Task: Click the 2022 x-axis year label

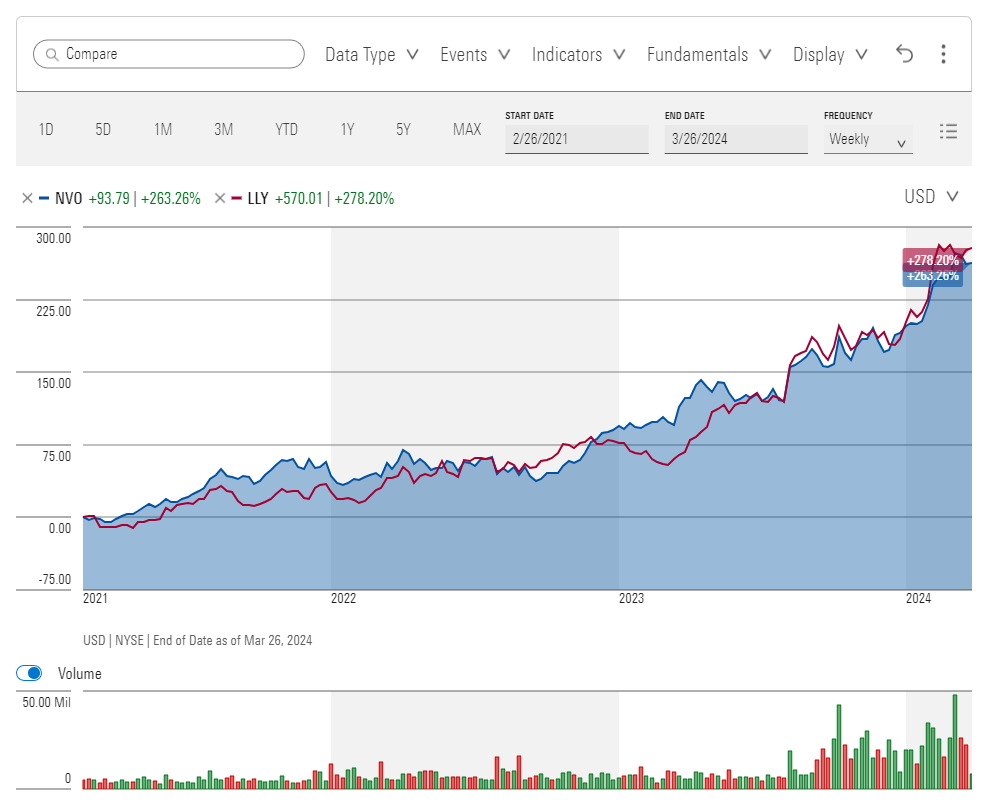Action: click(343, 598)
